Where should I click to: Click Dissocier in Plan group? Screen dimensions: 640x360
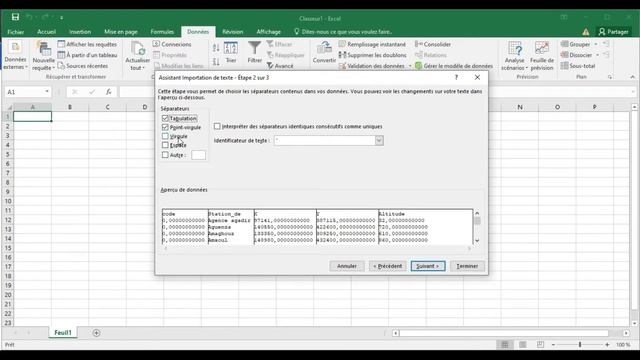[576, 55]
